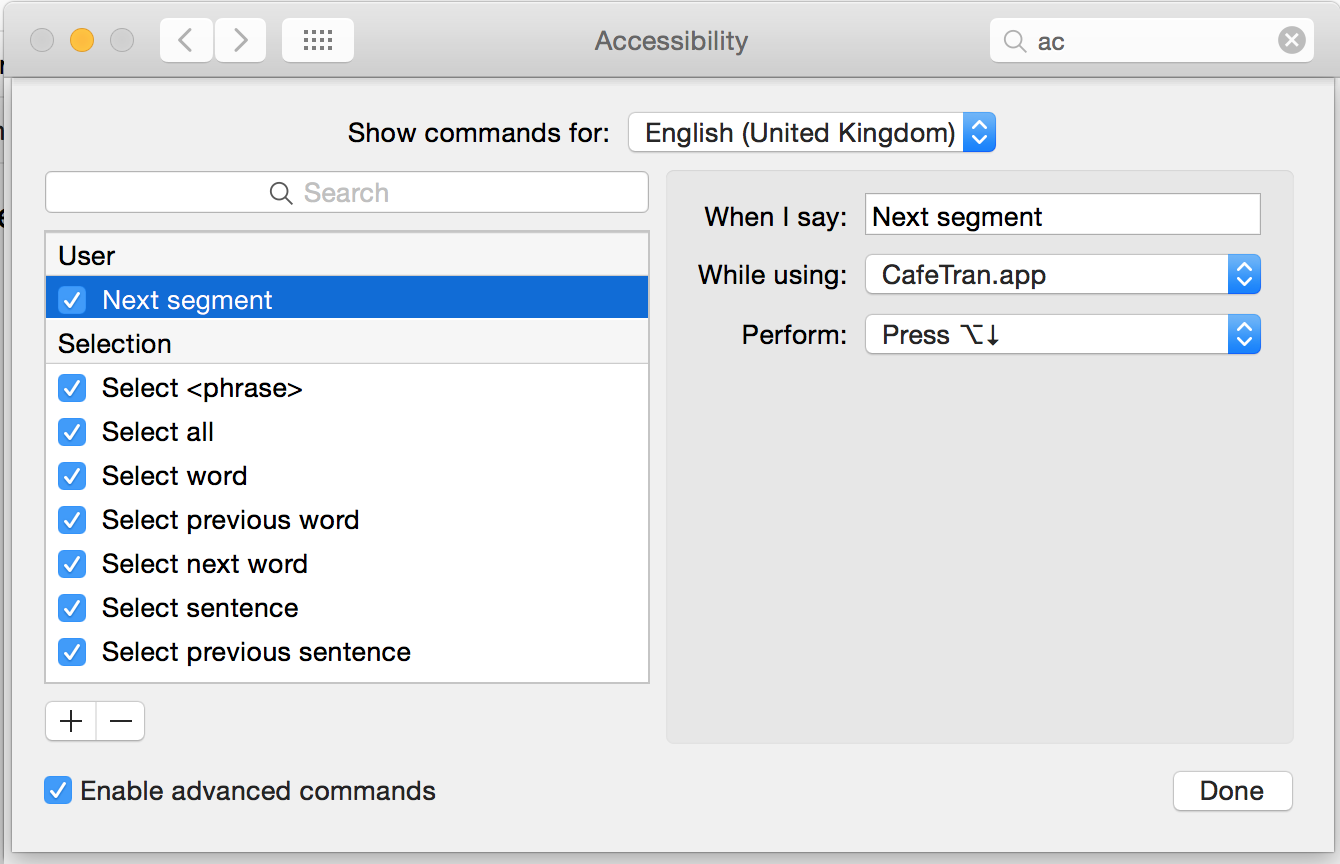The height and width of the screenshot is (864, 1340).
Task: Click the back navigation arrow
Action: (x=186, y=41)
